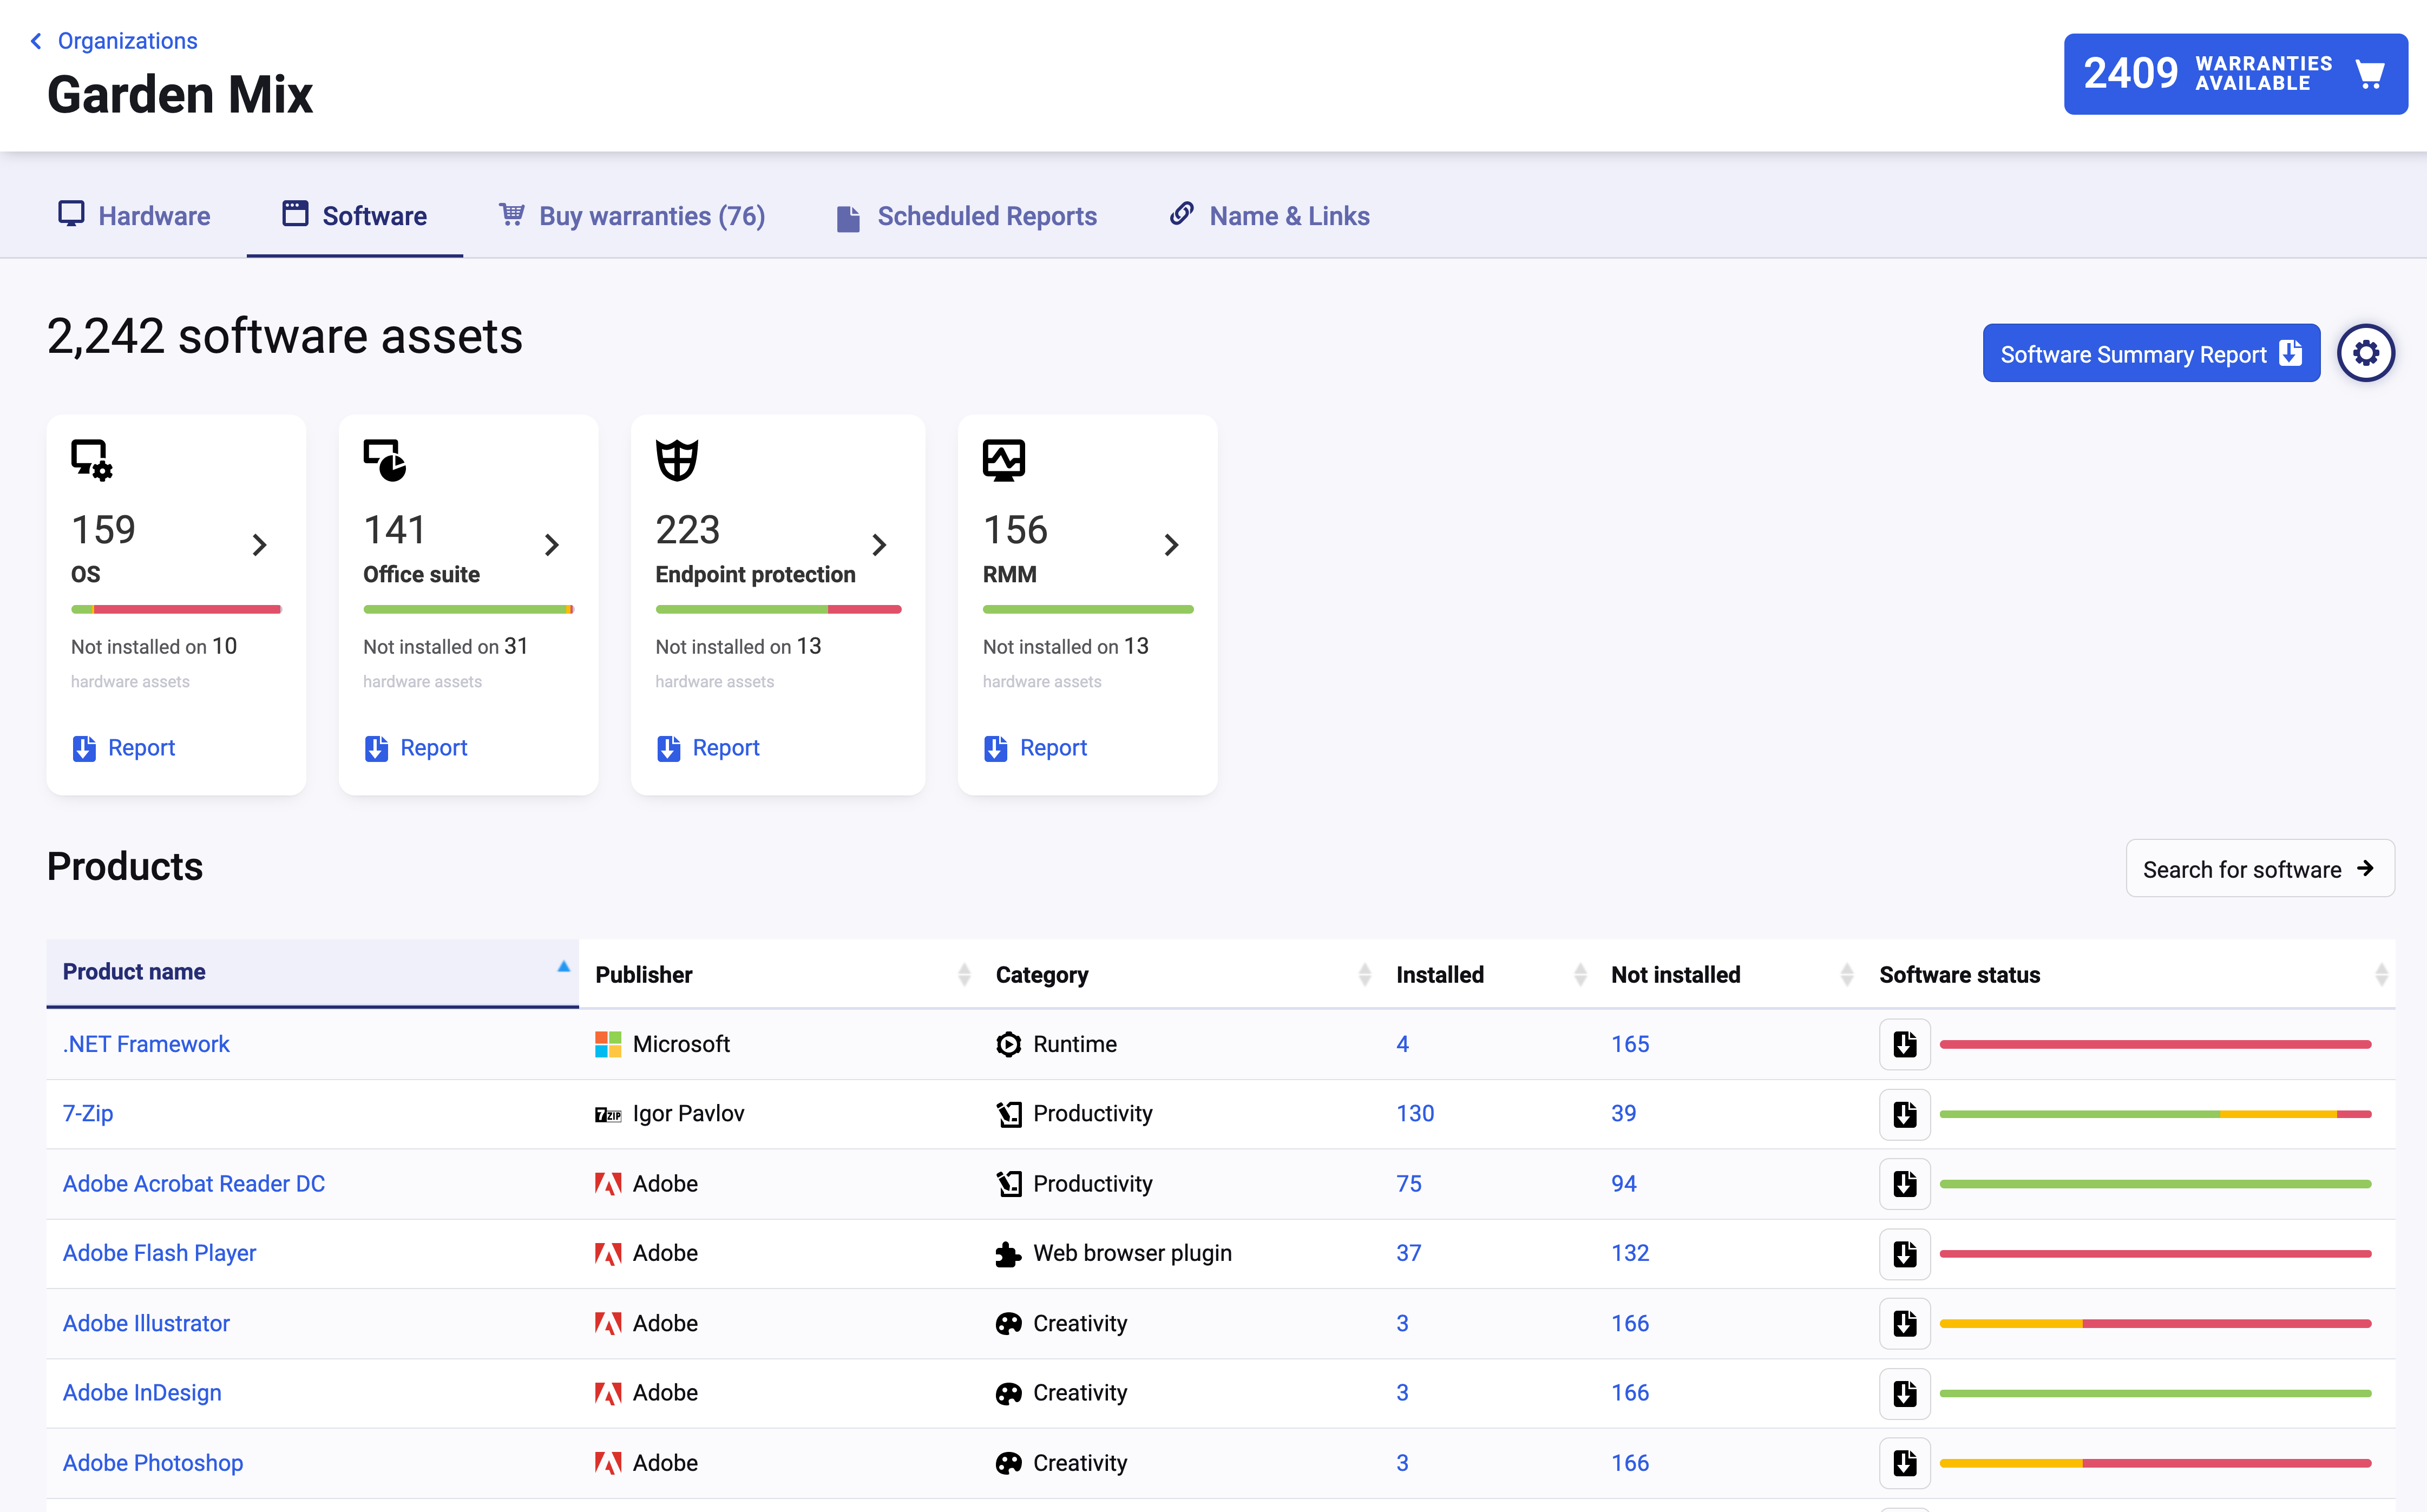2427x1512 pixels.
Task: Click the settings gear icon
Action: [2365, 353]
